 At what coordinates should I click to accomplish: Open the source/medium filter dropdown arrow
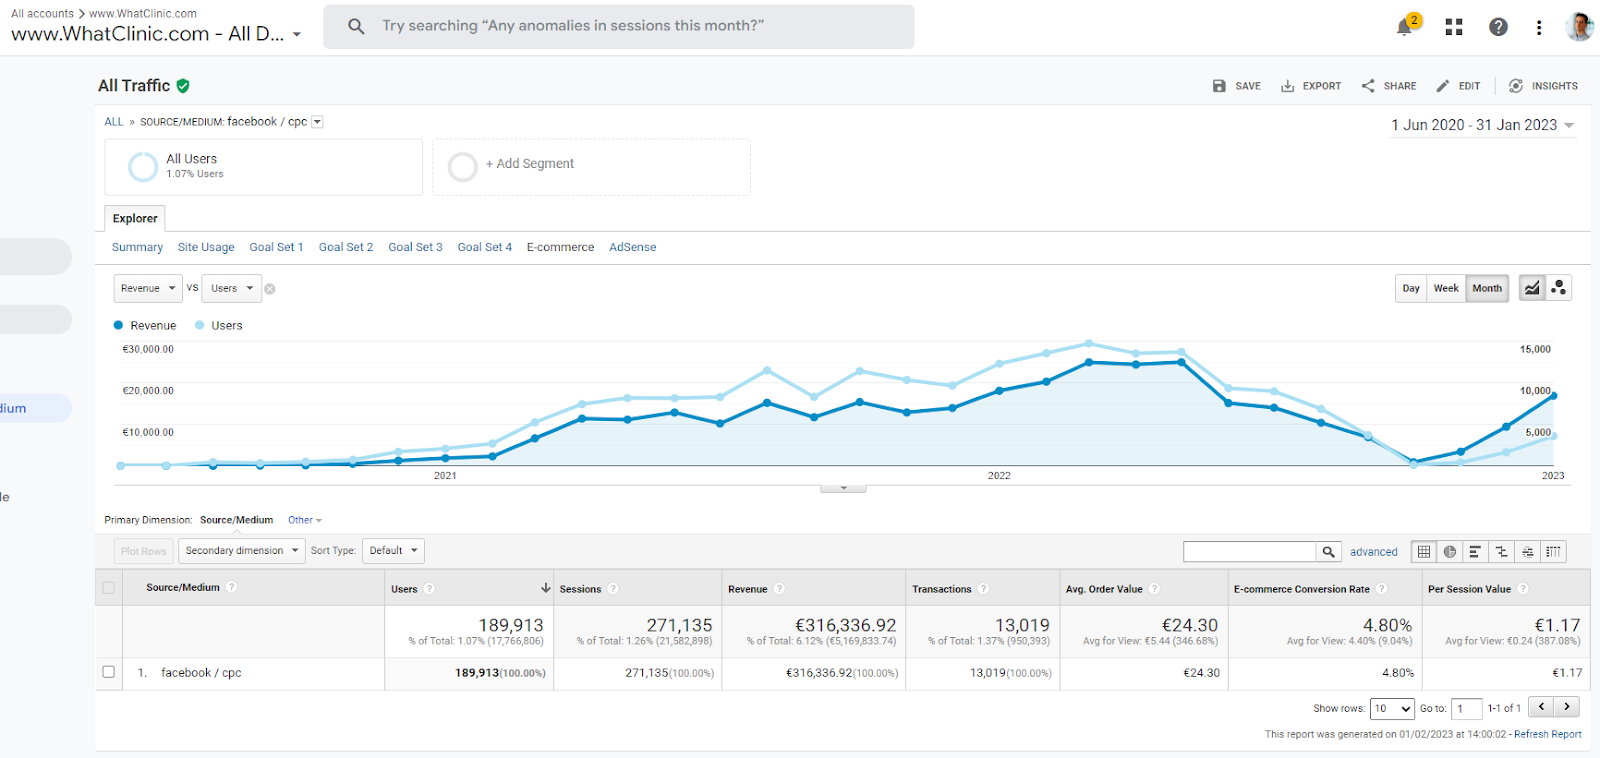coord(317,122)
